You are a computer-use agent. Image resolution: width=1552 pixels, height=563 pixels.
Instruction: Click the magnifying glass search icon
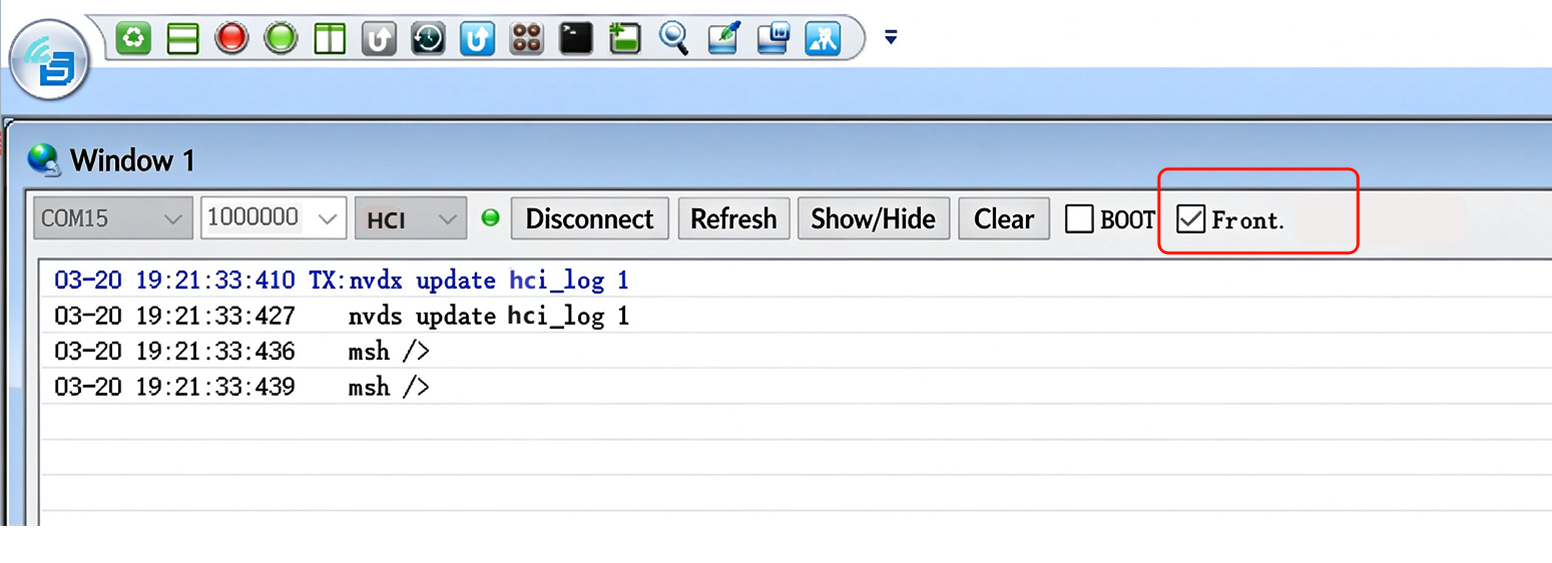click(x=675, y=39)
